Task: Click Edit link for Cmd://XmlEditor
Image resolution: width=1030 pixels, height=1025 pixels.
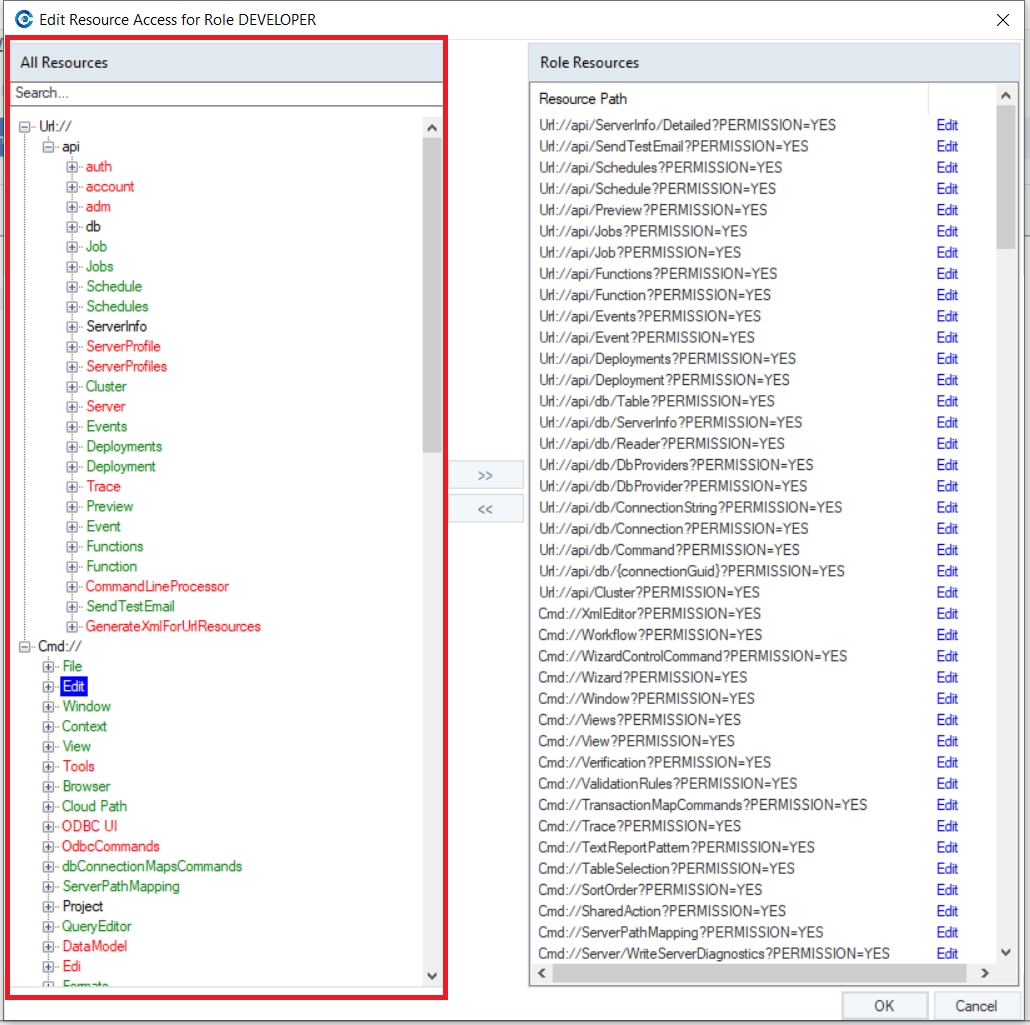Action: point(946,613)
